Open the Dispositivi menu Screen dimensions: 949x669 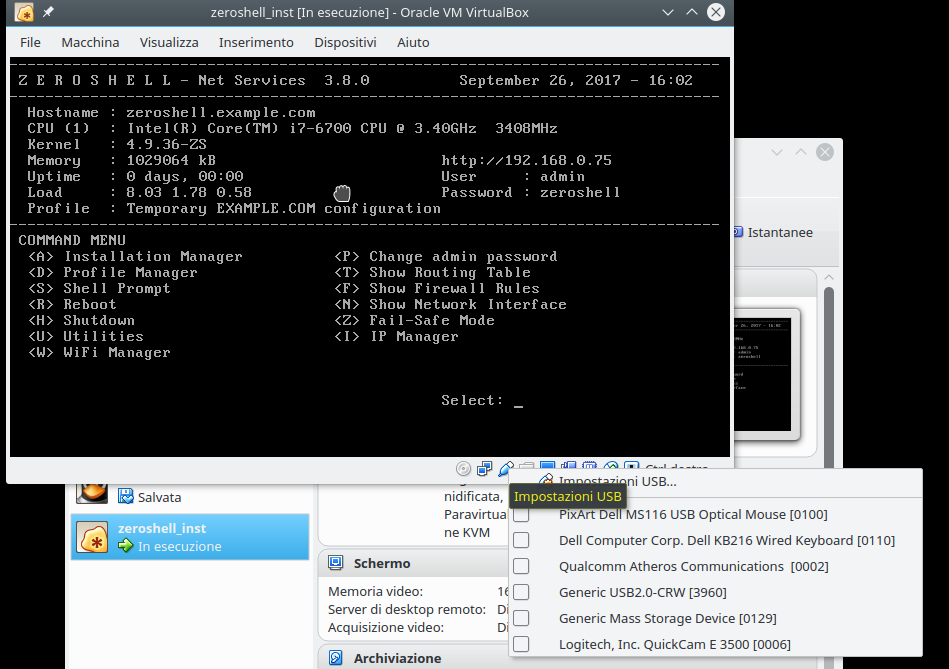point(345,42)
